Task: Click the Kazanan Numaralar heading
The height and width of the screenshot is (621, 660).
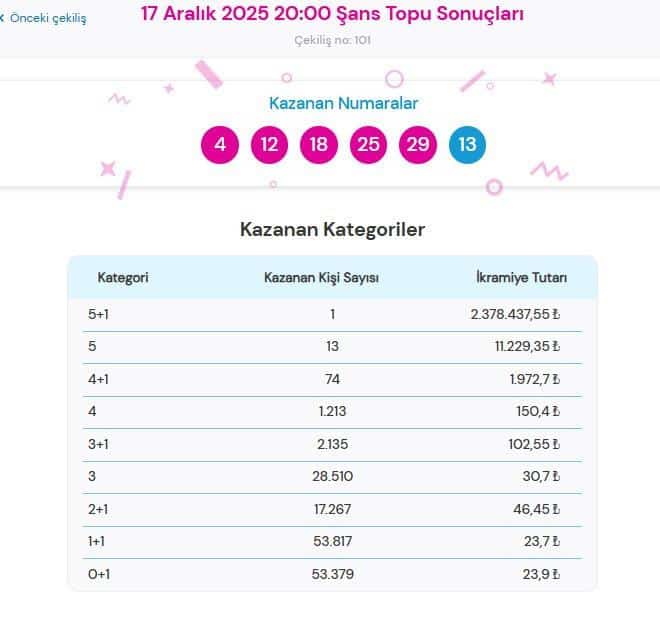Action: pyautogui.click(x=343, y=103)
